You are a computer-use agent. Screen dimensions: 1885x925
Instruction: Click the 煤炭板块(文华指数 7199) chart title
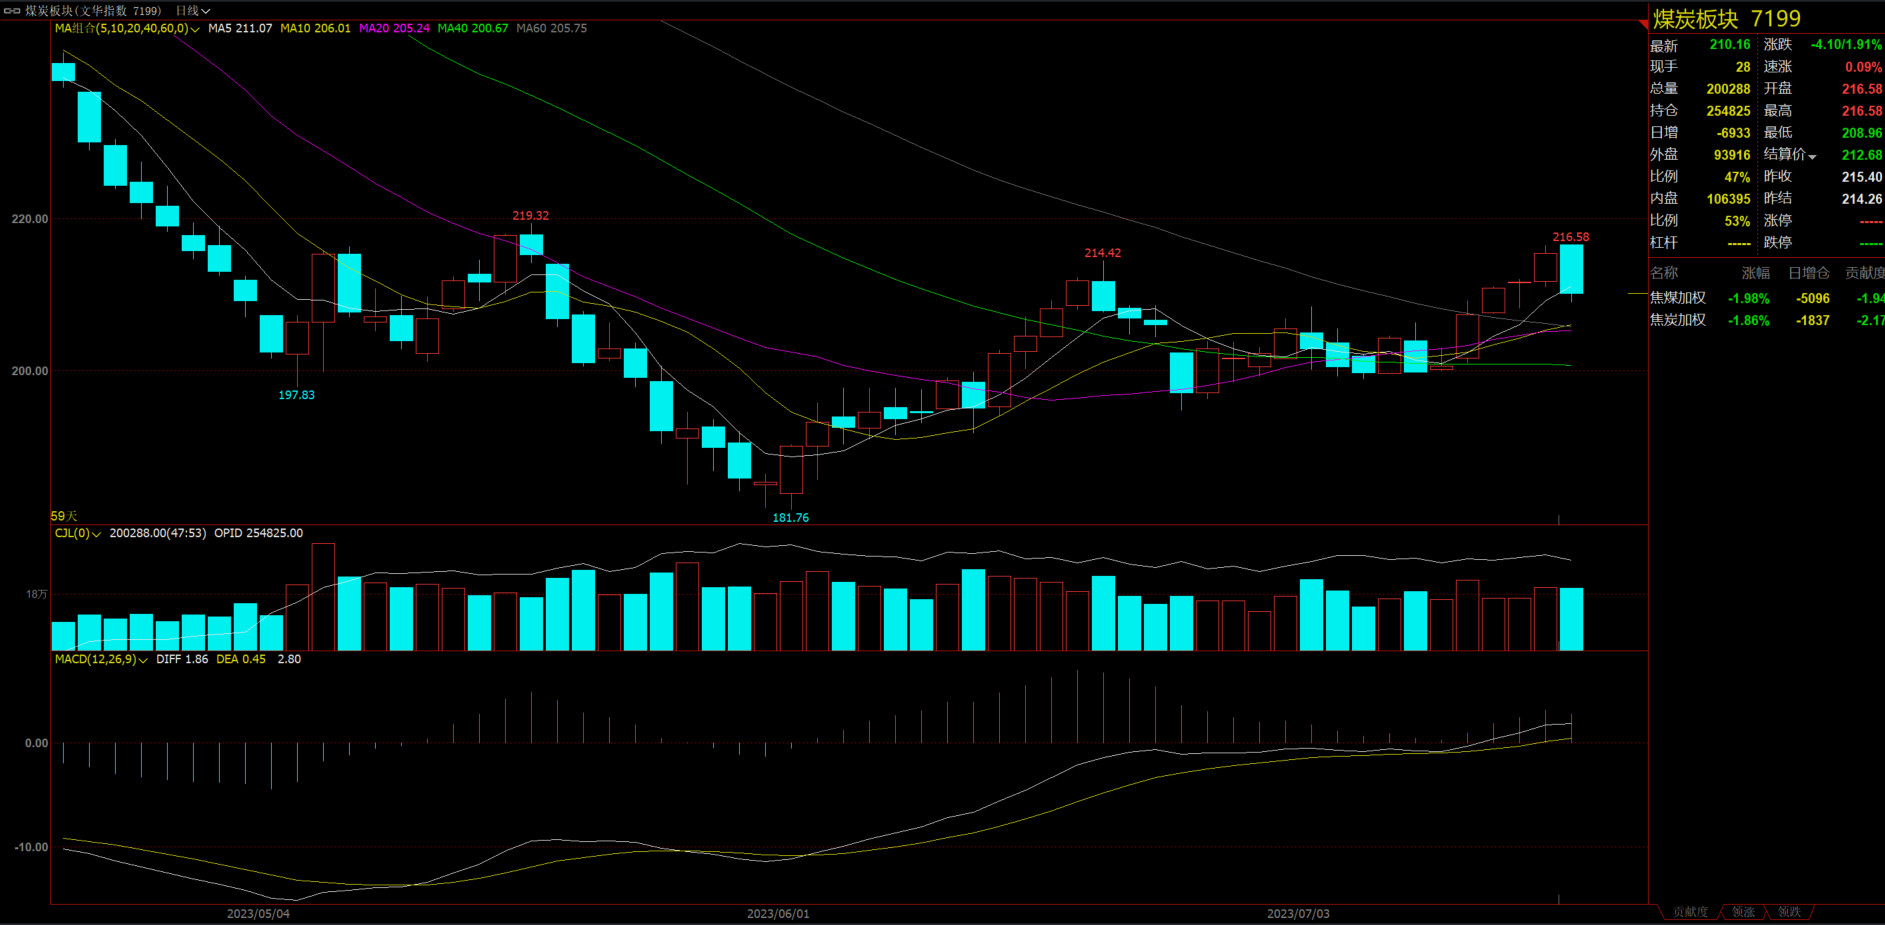point(93,11)
